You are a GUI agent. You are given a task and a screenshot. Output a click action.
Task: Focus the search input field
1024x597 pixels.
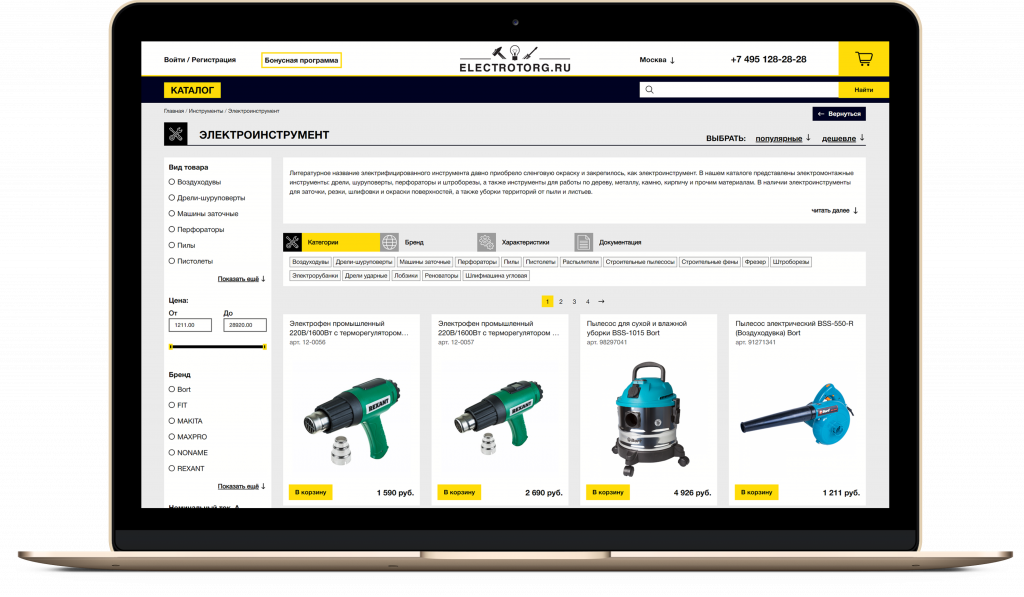point(739,89)
